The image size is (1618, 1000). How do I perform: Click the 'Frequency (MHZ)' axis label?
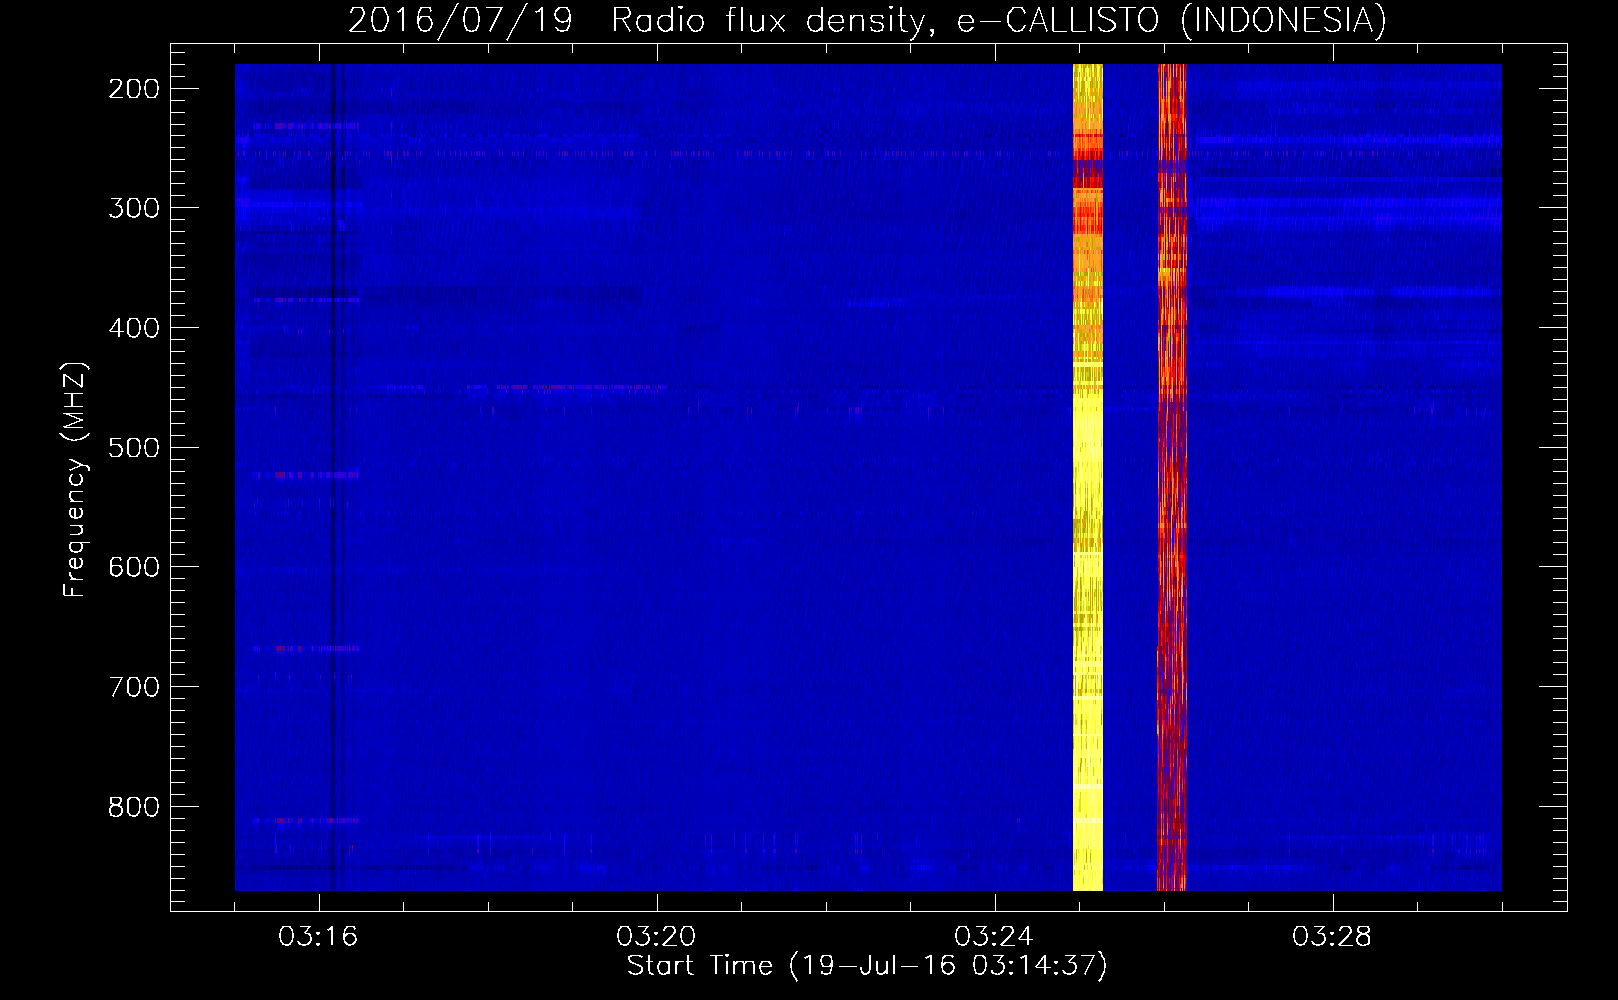tap(74, 480)
